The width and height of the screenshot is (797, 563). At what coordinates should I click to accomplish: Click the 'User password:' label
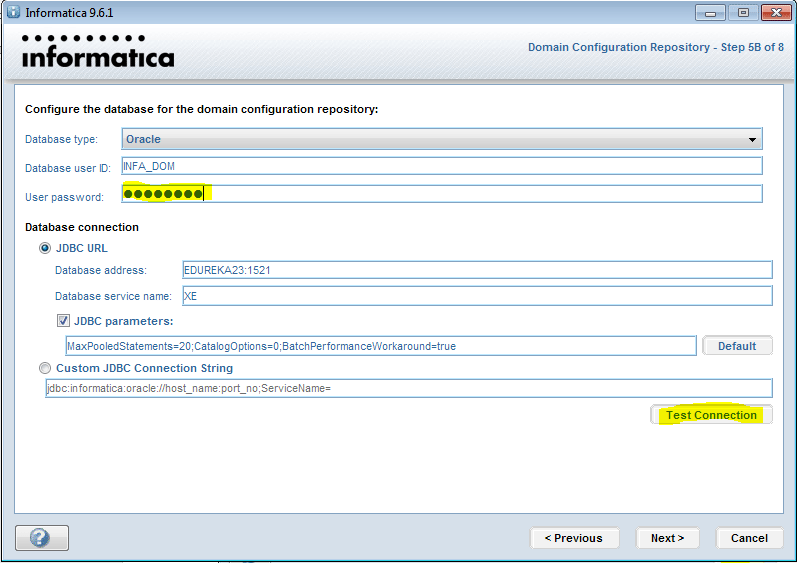(x=64, y=197)
